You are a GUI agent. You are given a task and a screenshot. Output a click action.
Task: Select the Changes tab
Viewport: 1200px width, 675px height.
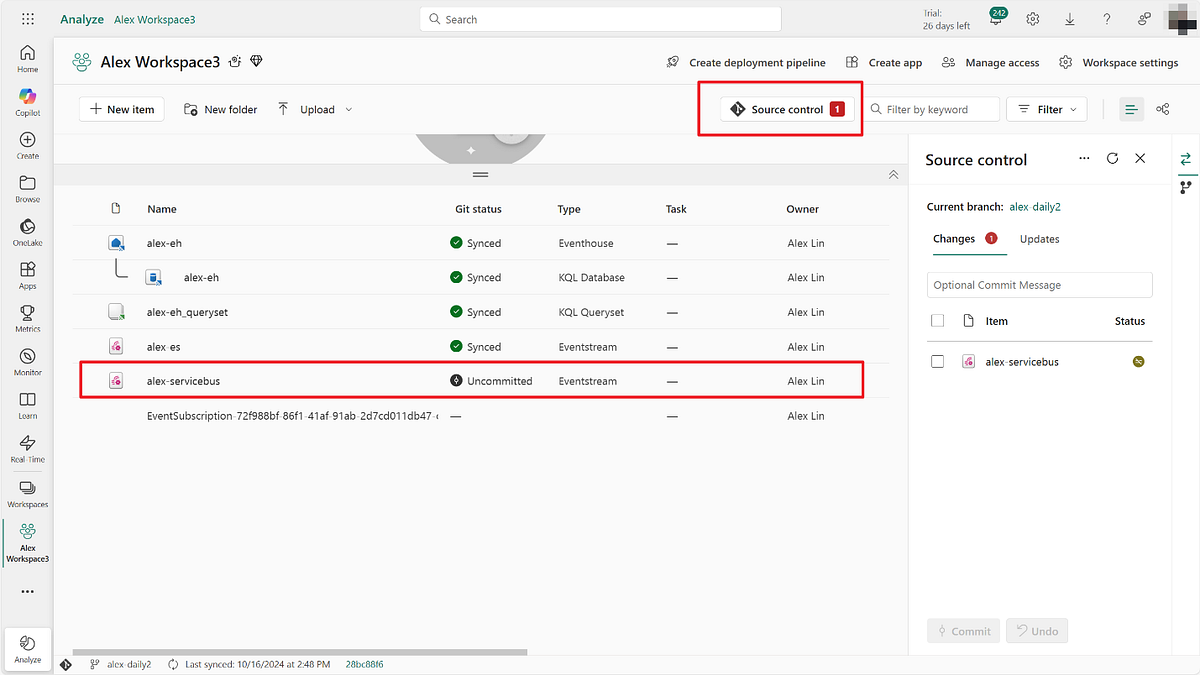(954, 239)
